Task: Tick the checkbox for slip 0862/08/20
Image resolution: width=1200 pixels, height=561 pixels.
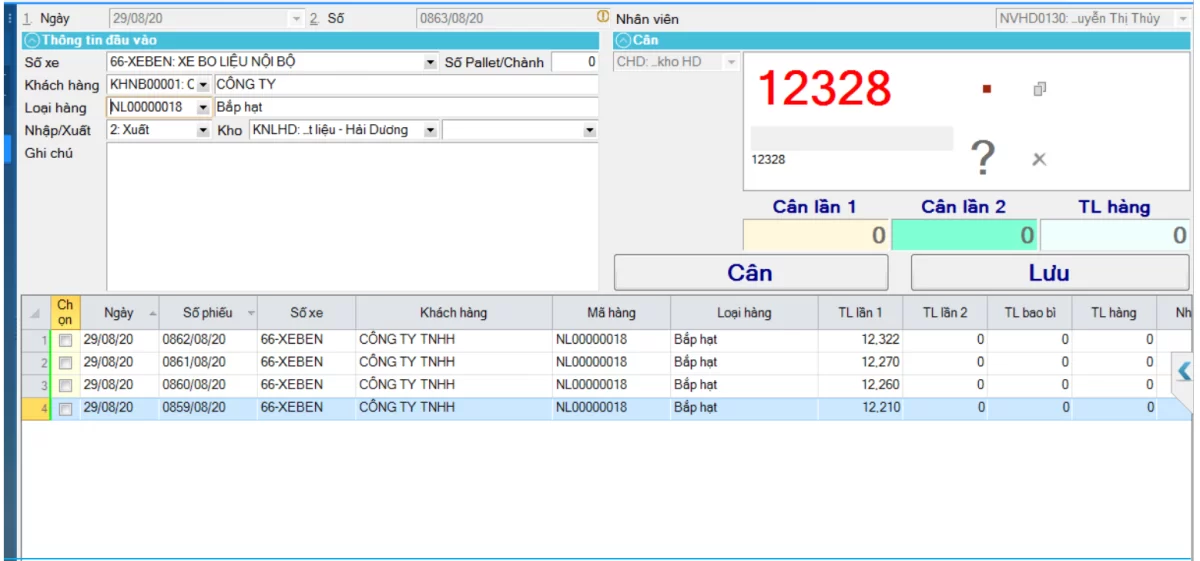Action: 65,340
